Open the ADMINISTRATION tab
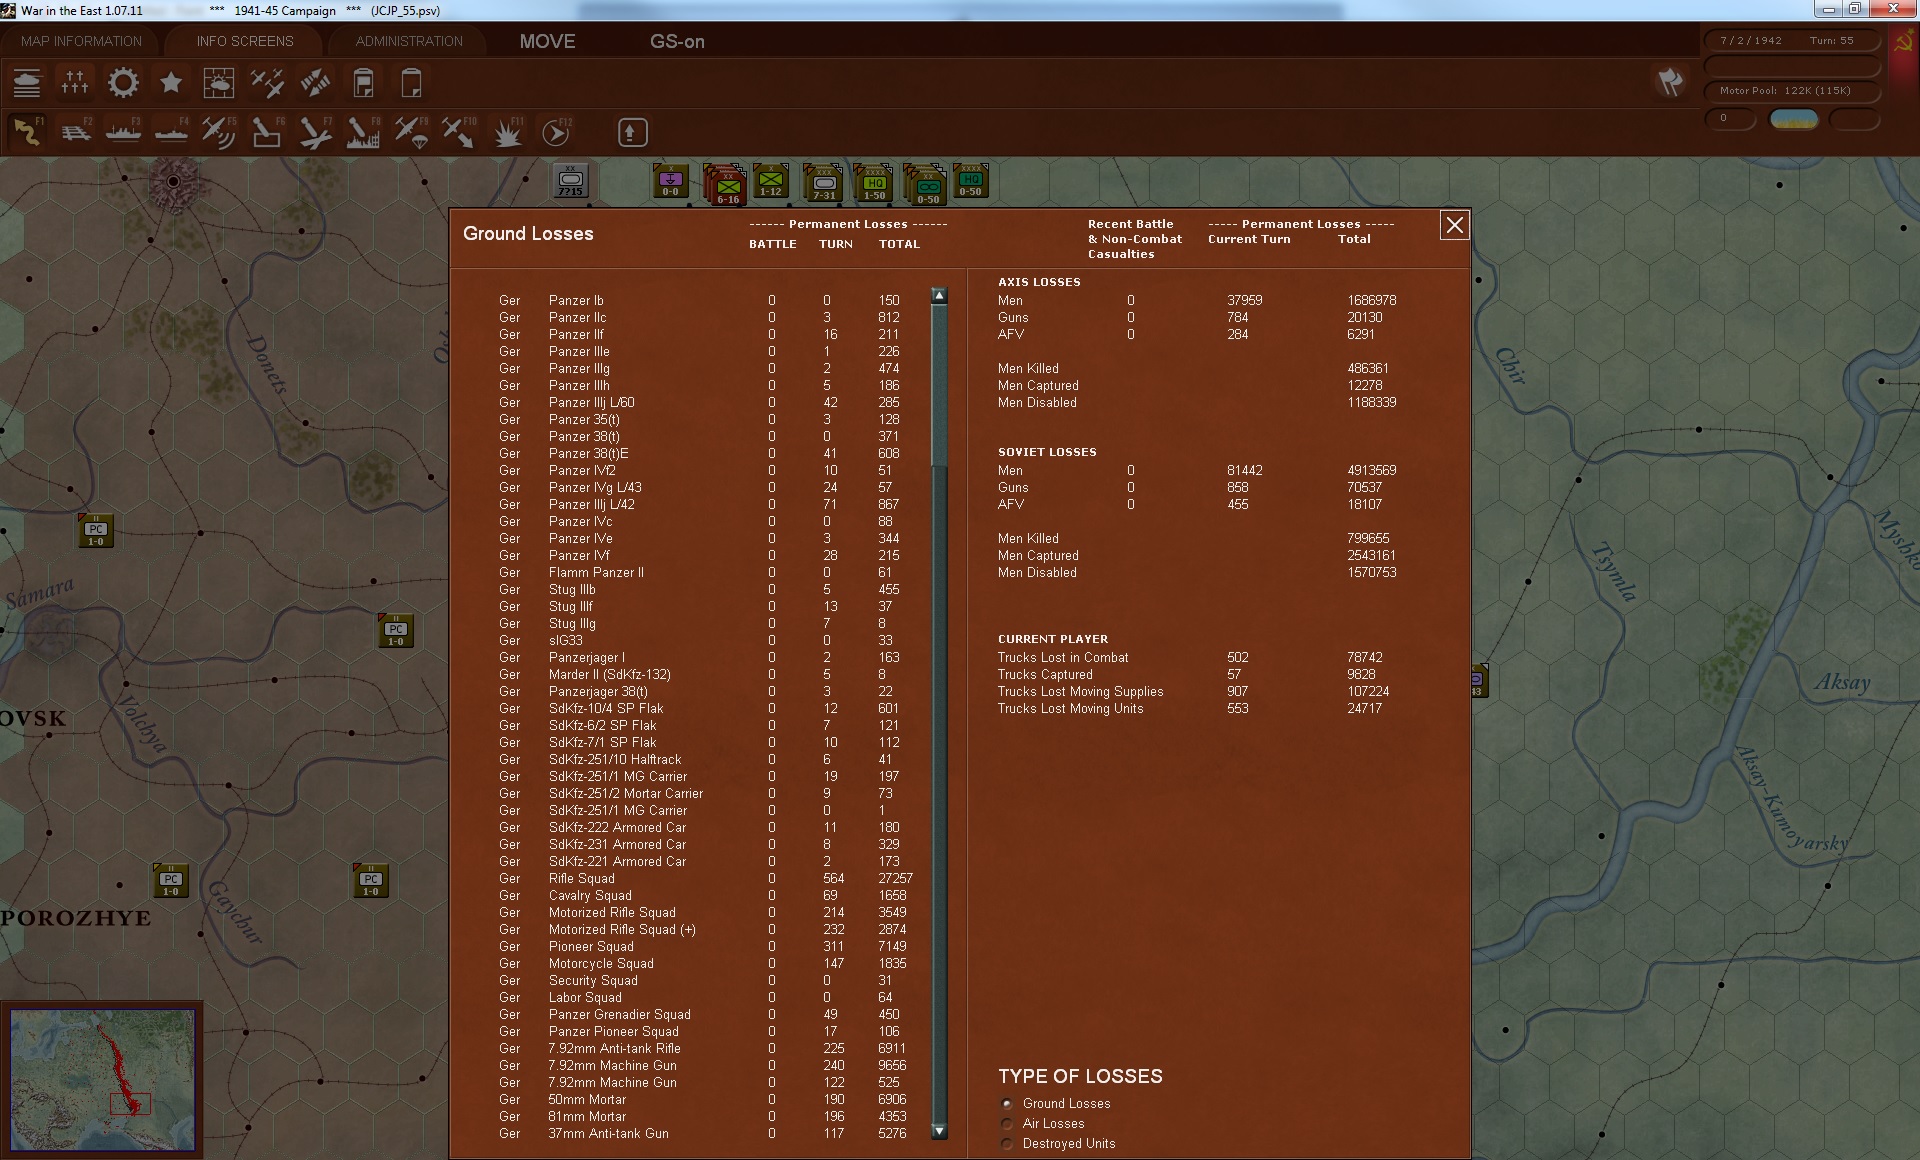The width and height of the screenshot is (1920, 1160). 409,41
